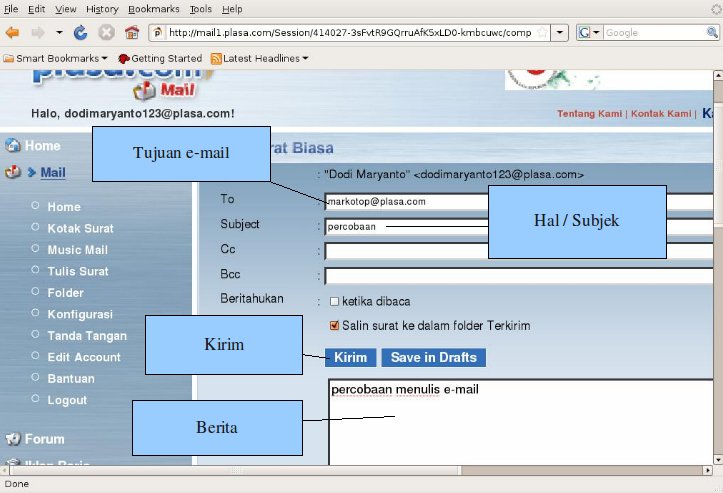Open the Getting Started bookmark
Viewport: 723px width, 493px height.
point(160,59)
